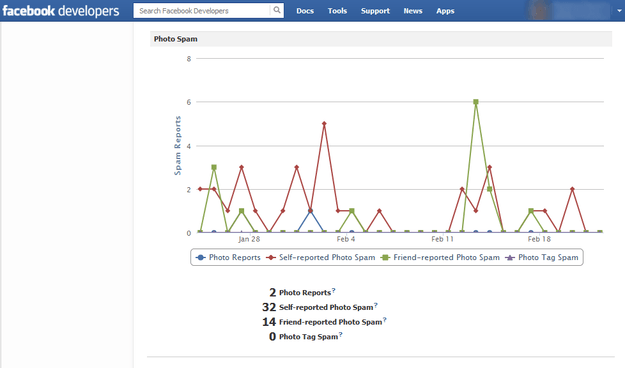Open the News section

[413, 11]
